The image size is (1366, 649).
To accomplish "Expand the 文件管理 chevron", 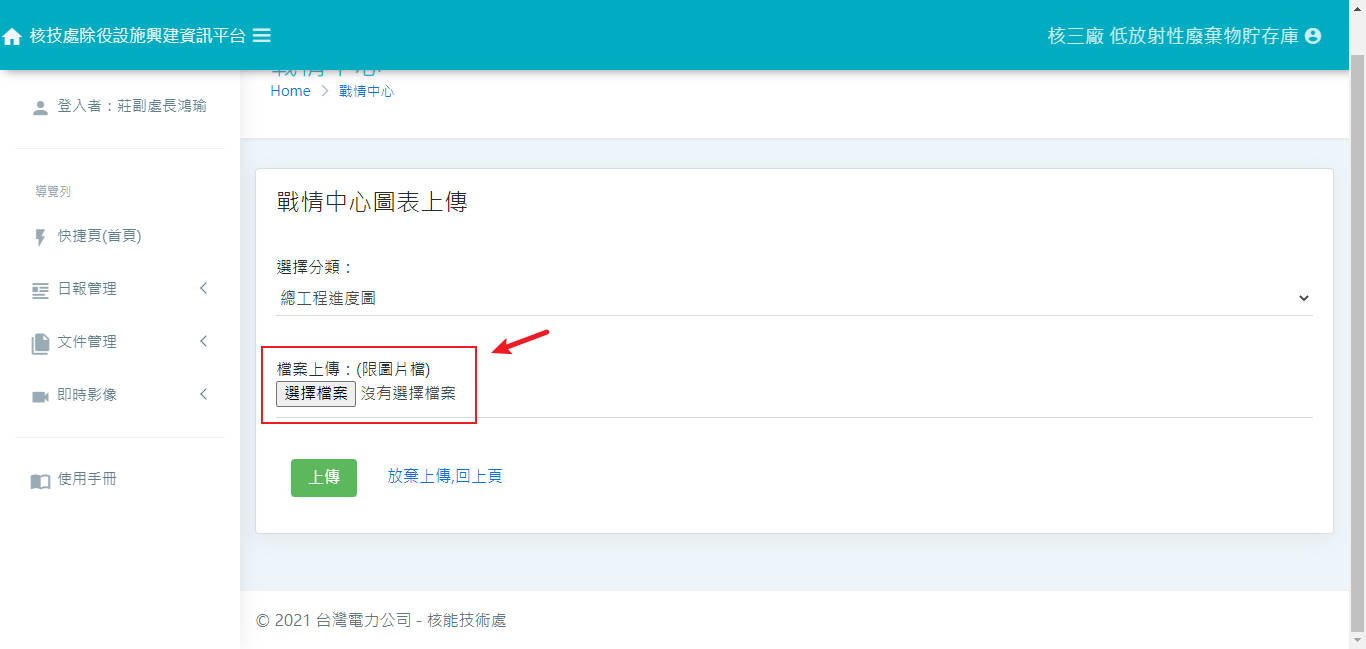I will point(203,341).
